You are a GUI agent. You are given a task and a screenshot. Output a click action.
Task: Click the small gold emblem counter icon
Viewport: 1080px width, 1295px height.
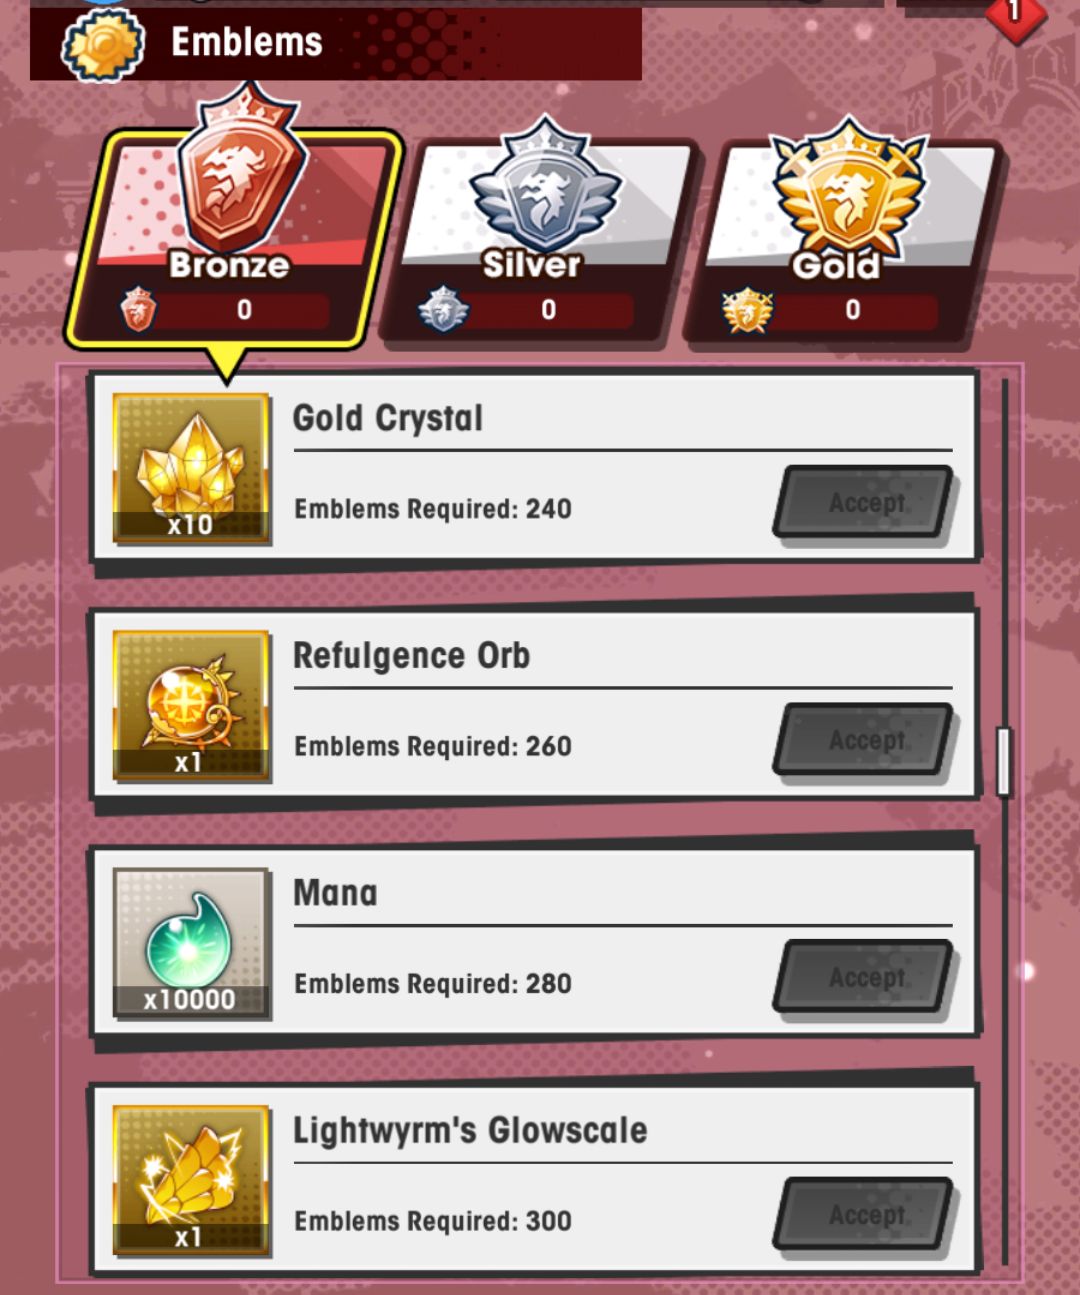(748, 309)
